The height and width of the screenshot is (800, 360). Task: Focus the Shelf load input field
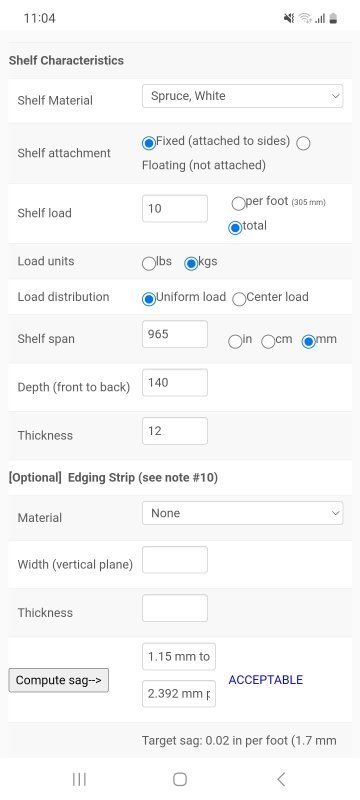175,209
